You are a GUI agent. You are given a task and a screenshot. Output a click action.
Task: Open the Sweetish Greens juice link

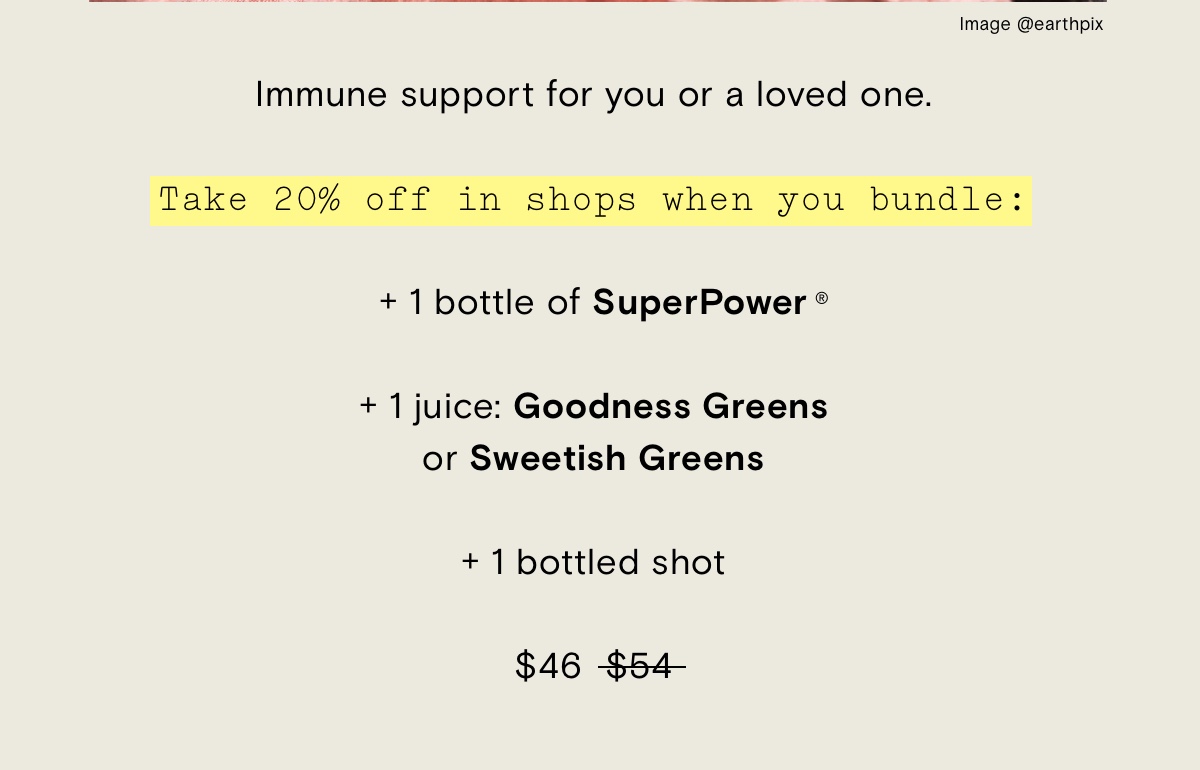click(617, 458)
